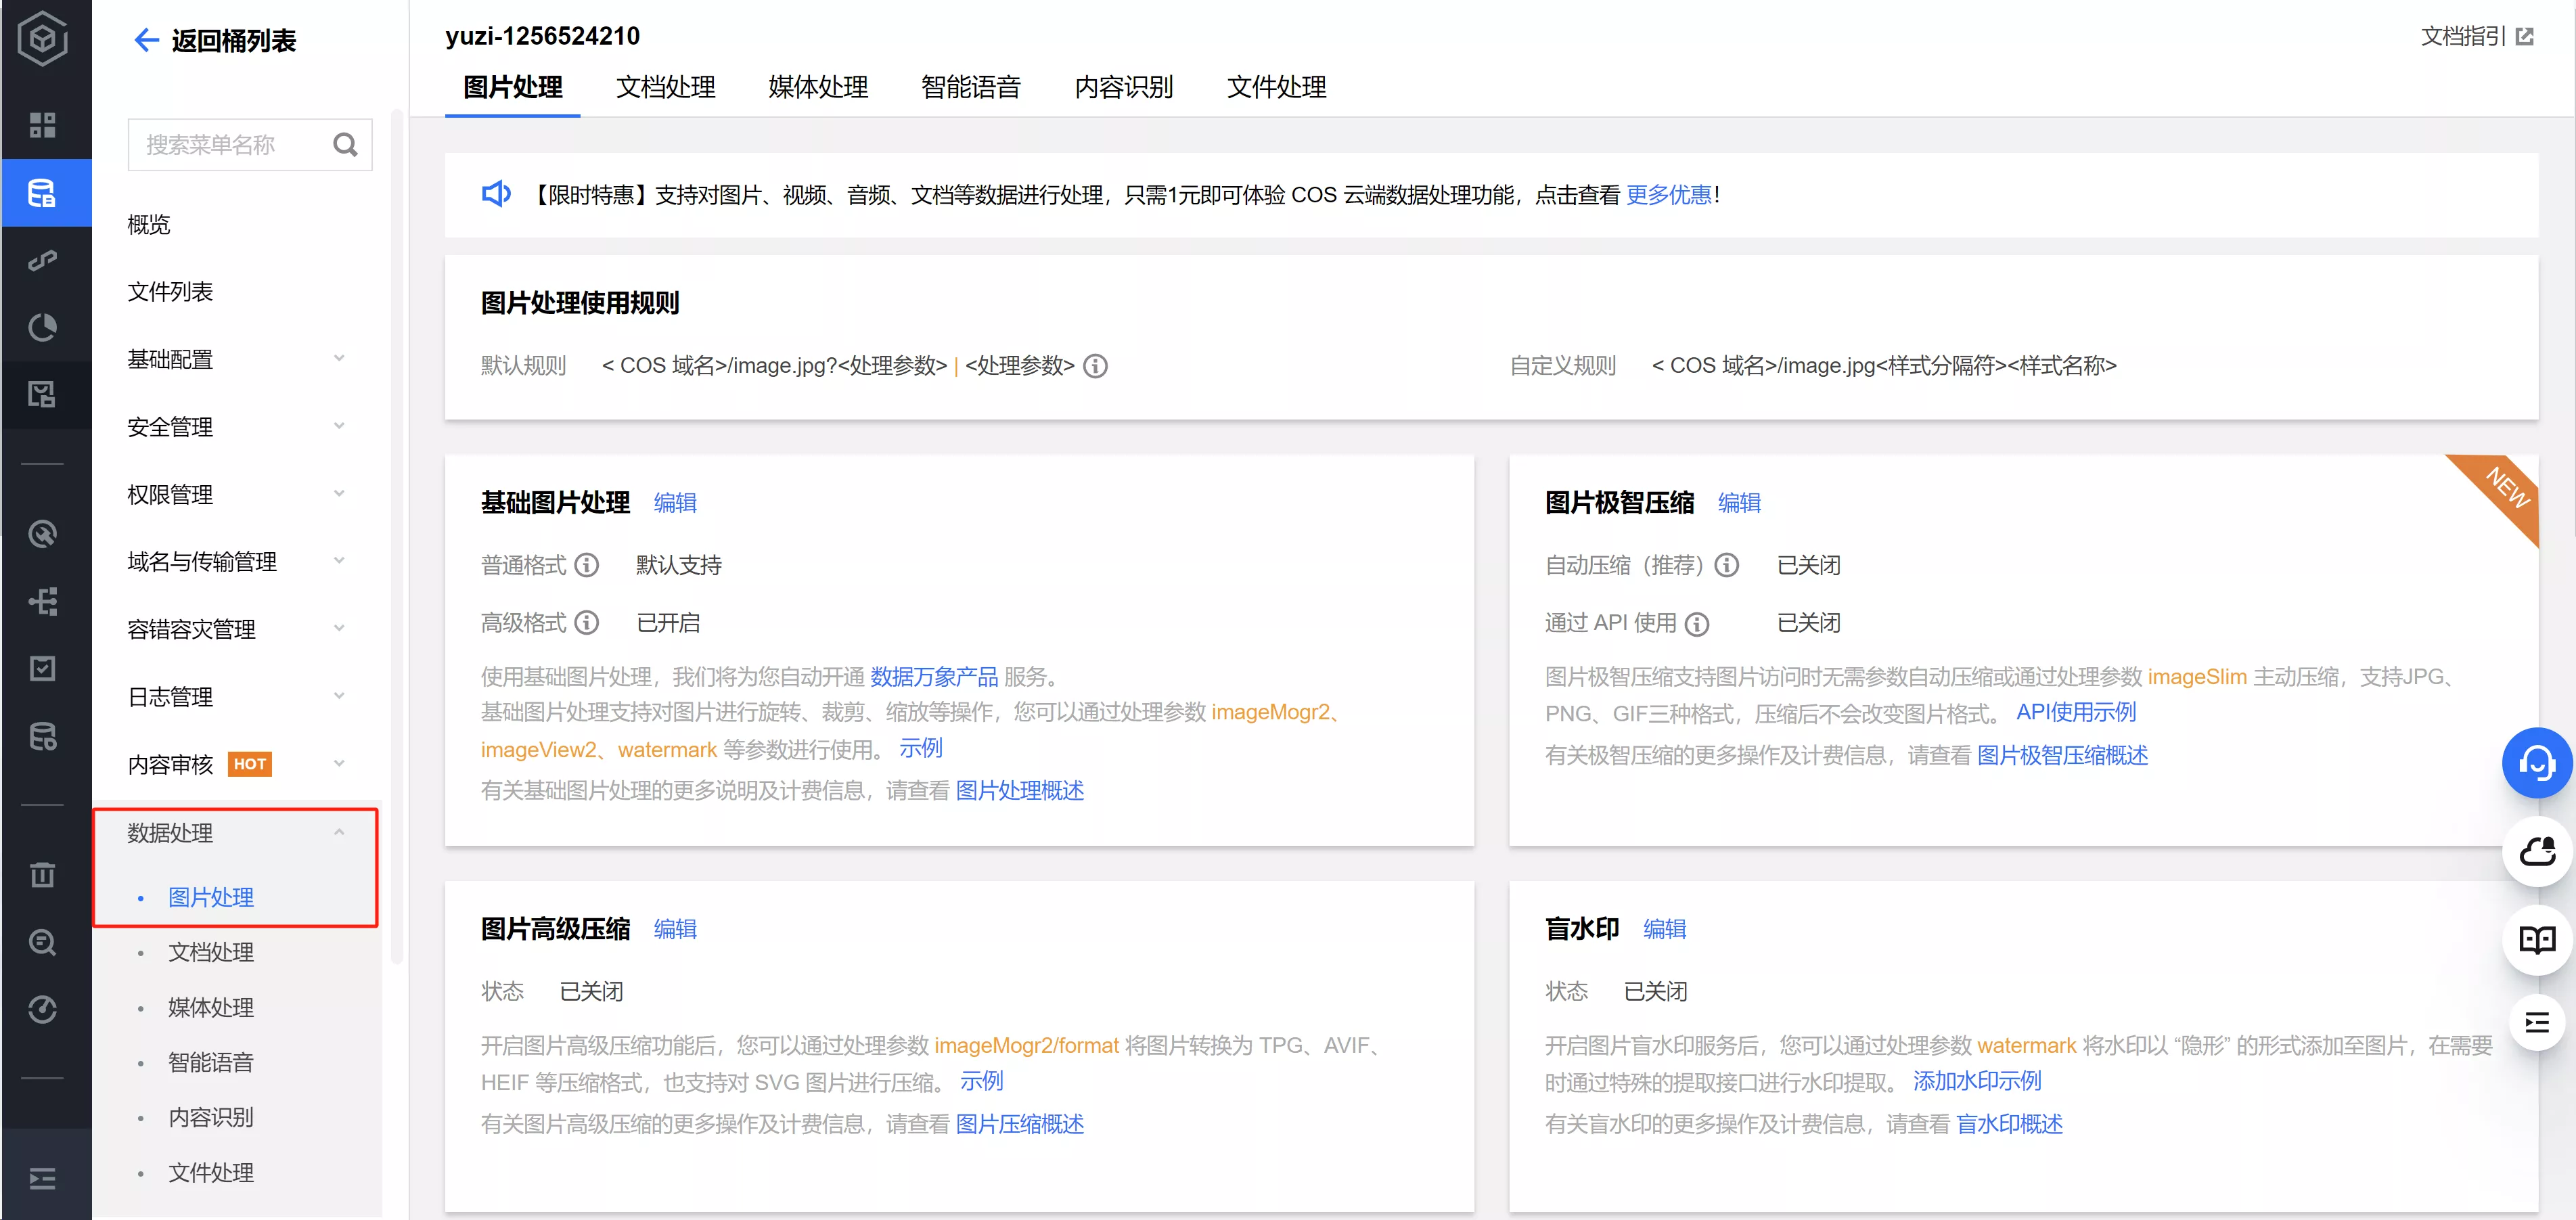Click the link chain icon in sidebar
The image size is (2576, 1220).
[43, 261]
